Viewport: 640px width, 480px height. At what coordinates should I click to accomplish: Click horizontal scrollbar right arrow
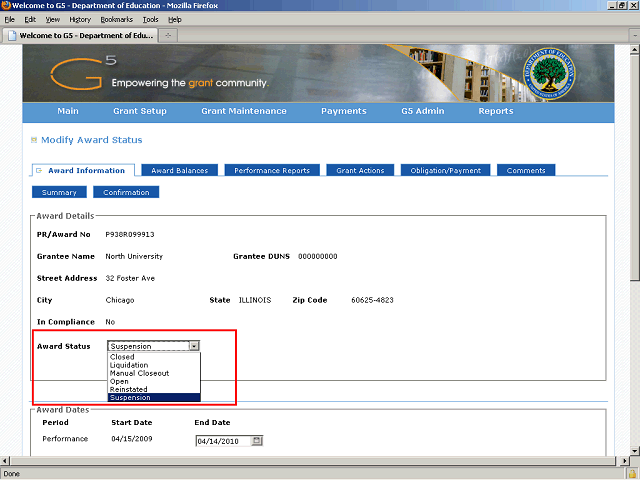pos(625,461)
